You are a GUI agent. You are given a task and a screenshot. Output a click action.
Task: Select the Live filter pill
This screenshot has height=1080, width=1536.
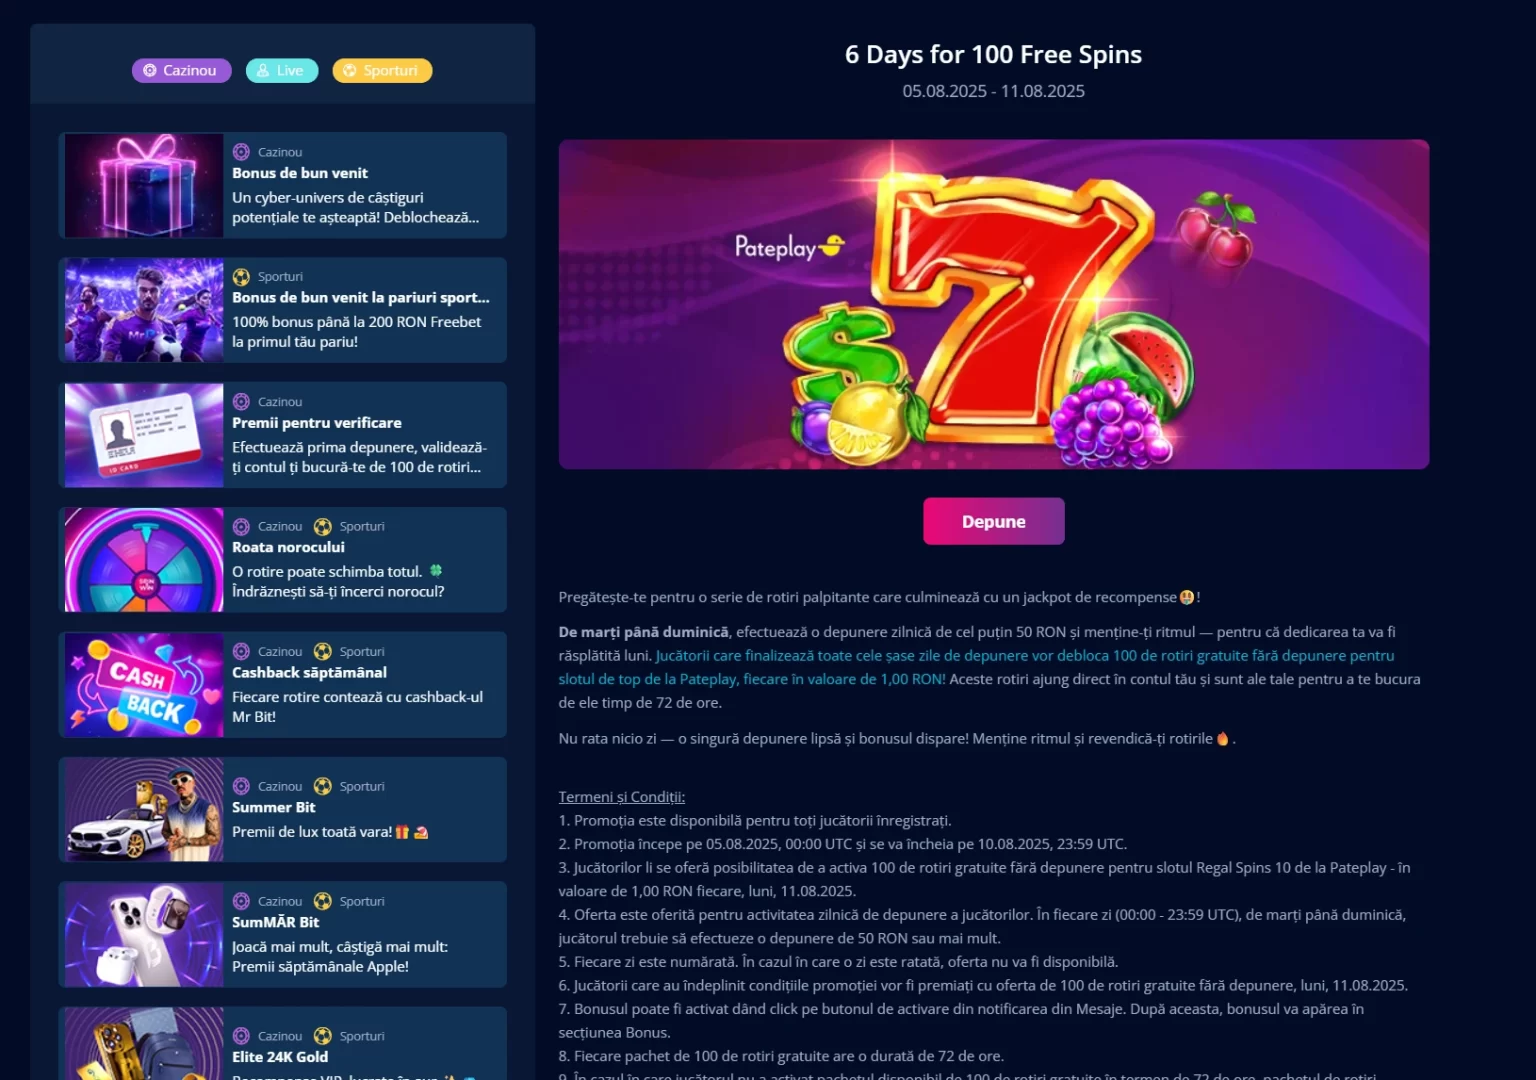click(282, 71)
